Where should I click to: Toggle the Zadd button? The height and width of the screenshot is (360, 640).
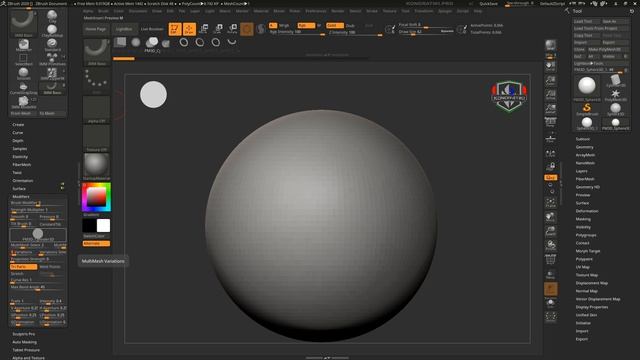(334, 25)
